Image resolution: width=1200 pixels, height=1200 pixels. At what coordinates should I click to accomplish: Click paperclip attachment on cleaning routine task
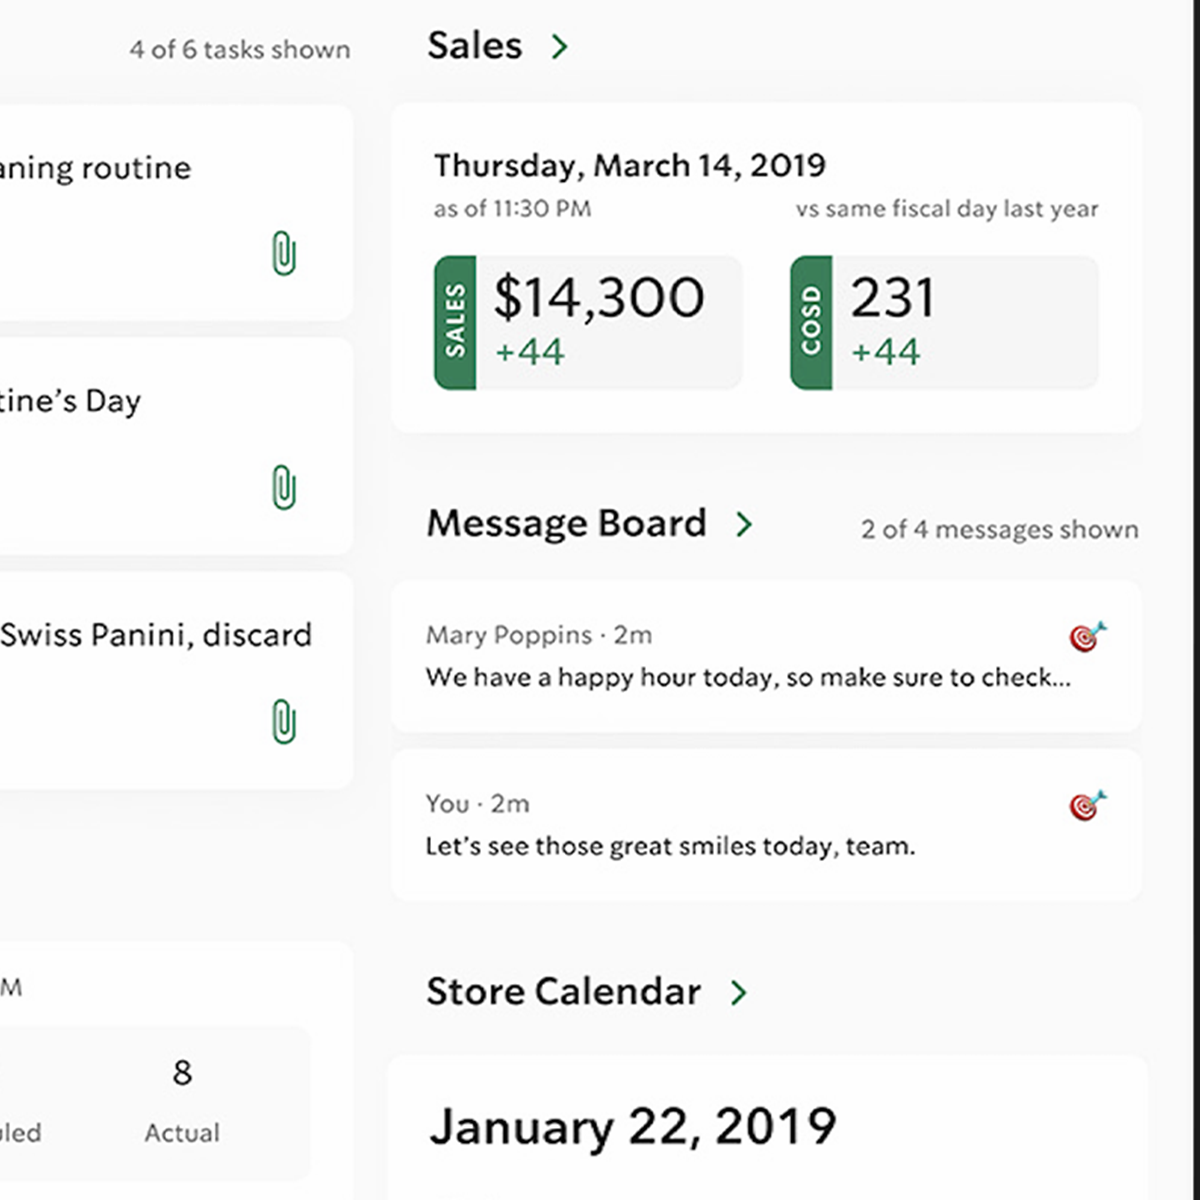point(284,254)
